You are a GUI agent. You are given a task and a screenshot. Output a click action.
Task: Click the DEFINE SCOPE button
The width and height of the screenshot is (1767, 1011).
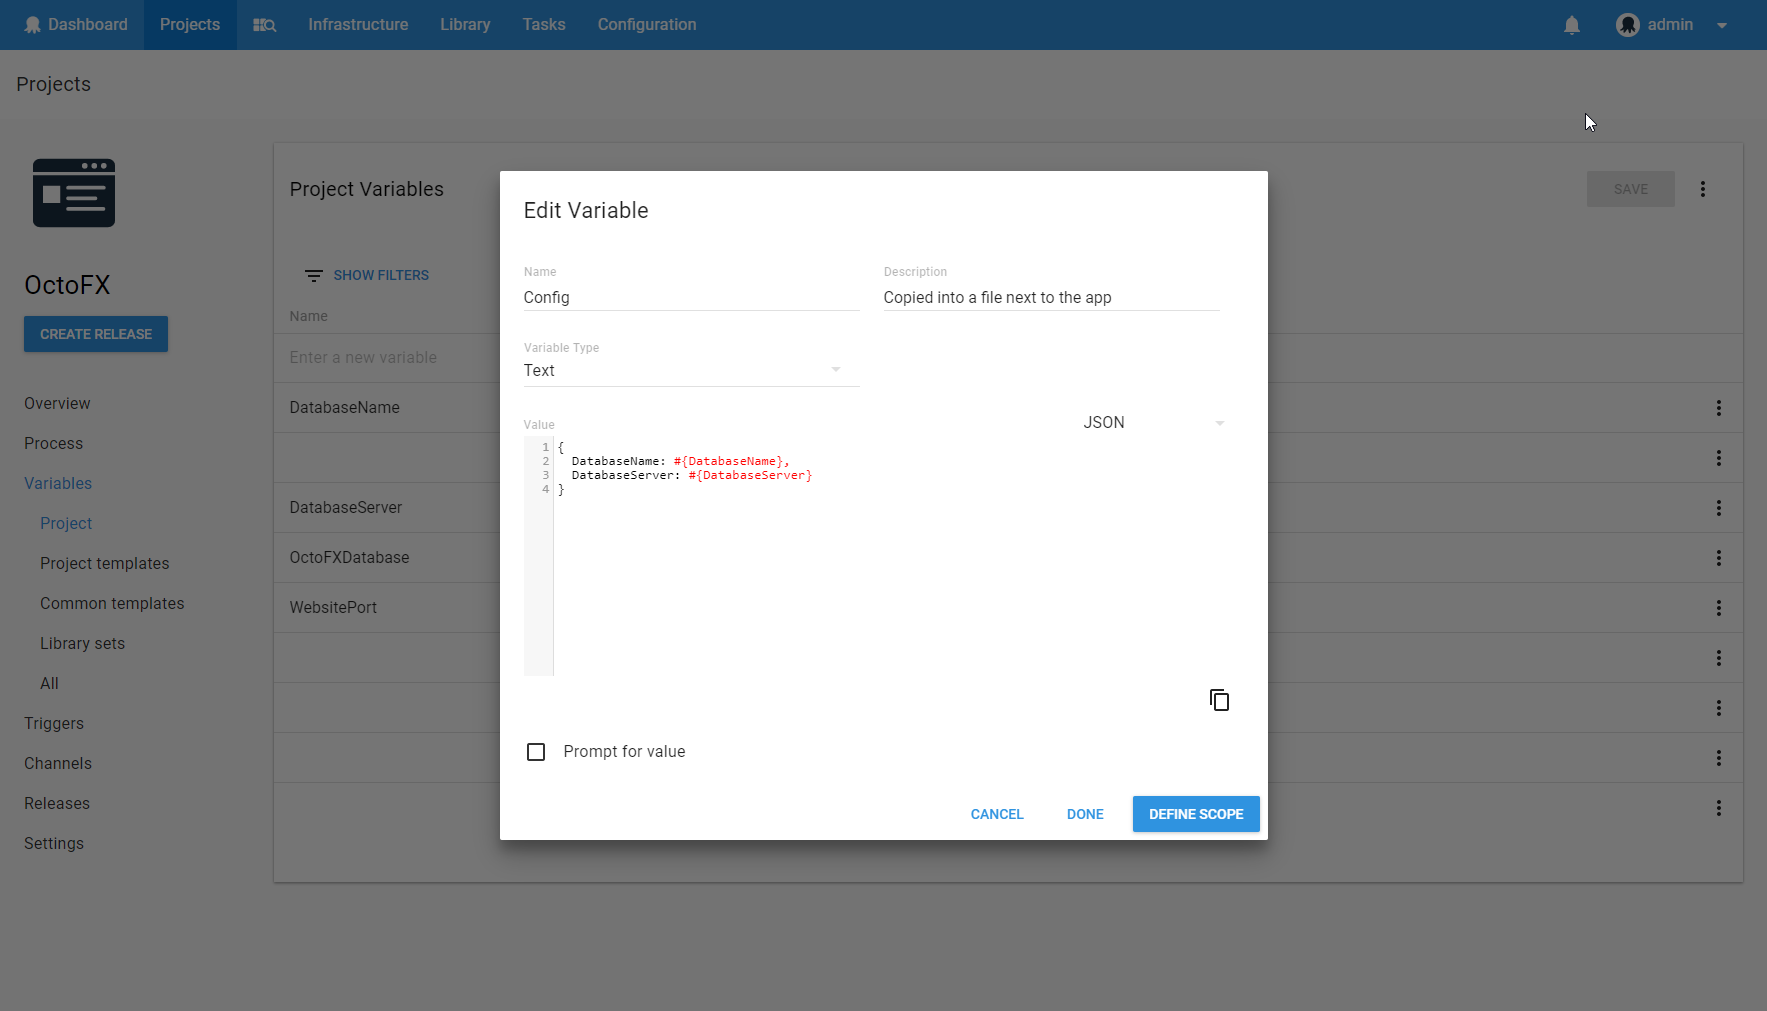click(1195, 813)
